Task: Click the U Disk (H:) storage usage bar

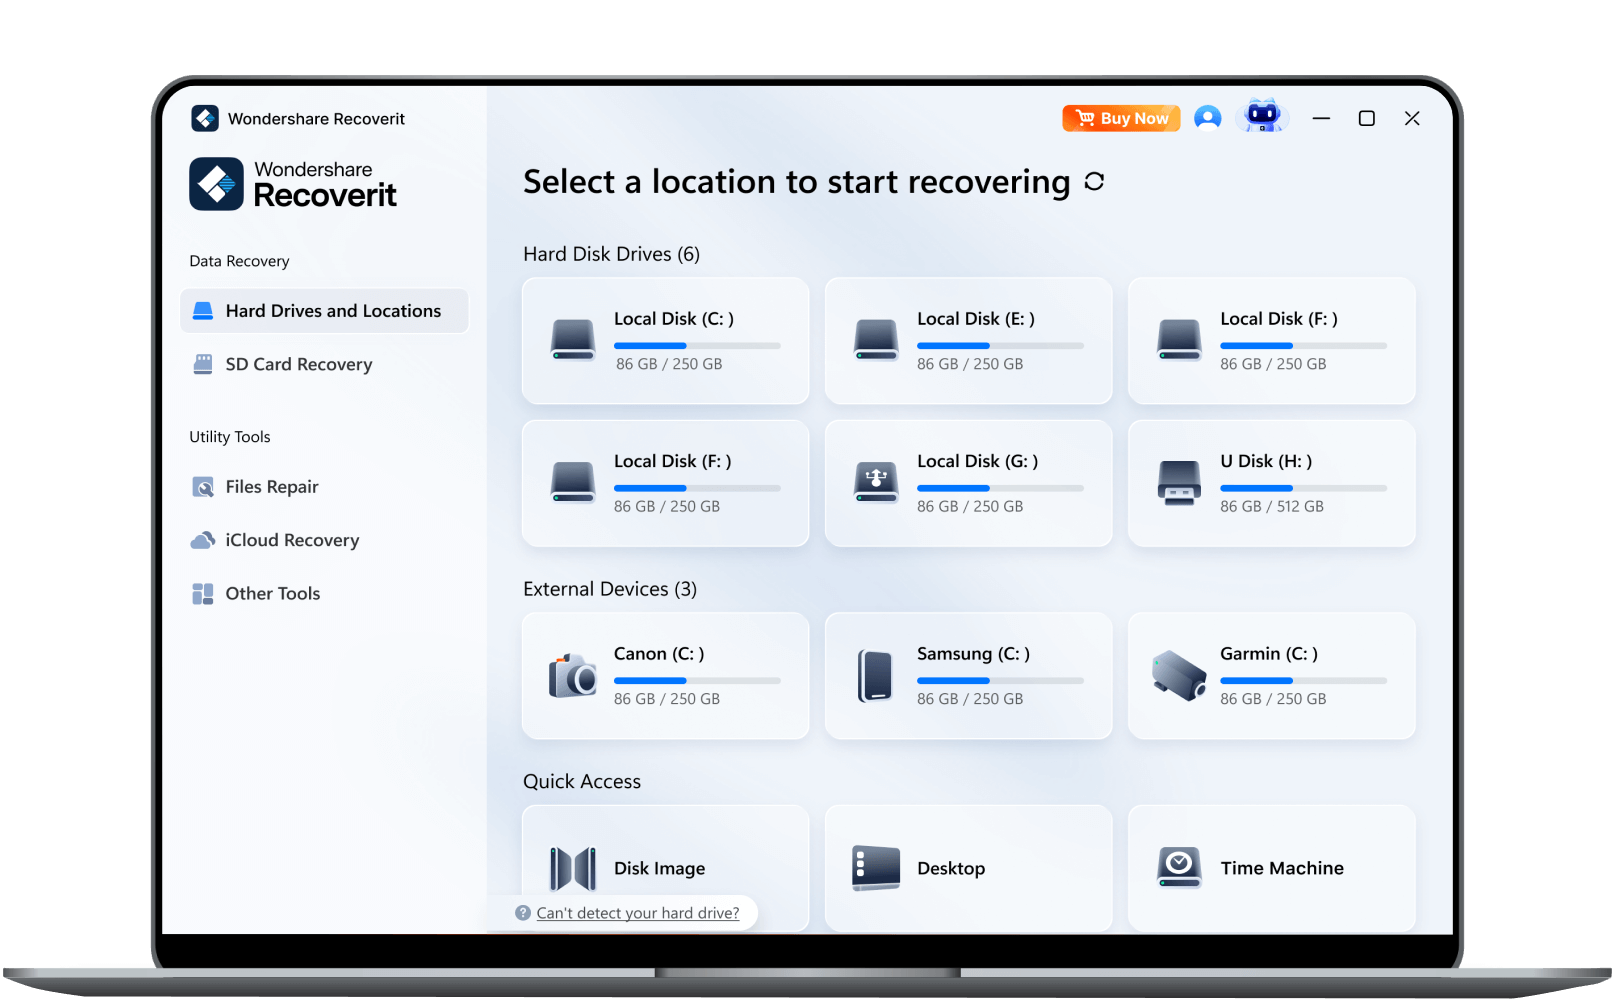Action: (x=1303, y=488)
